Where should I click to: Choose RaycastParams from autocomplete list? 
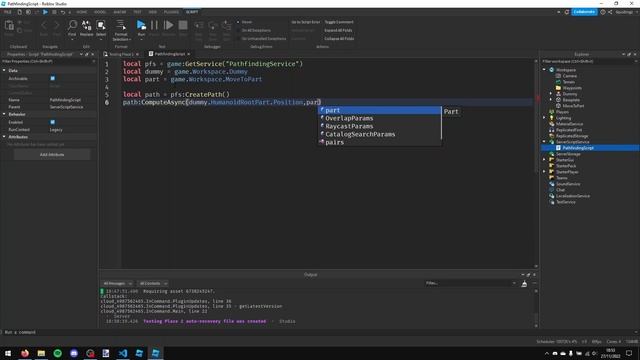tap(380, 127)
